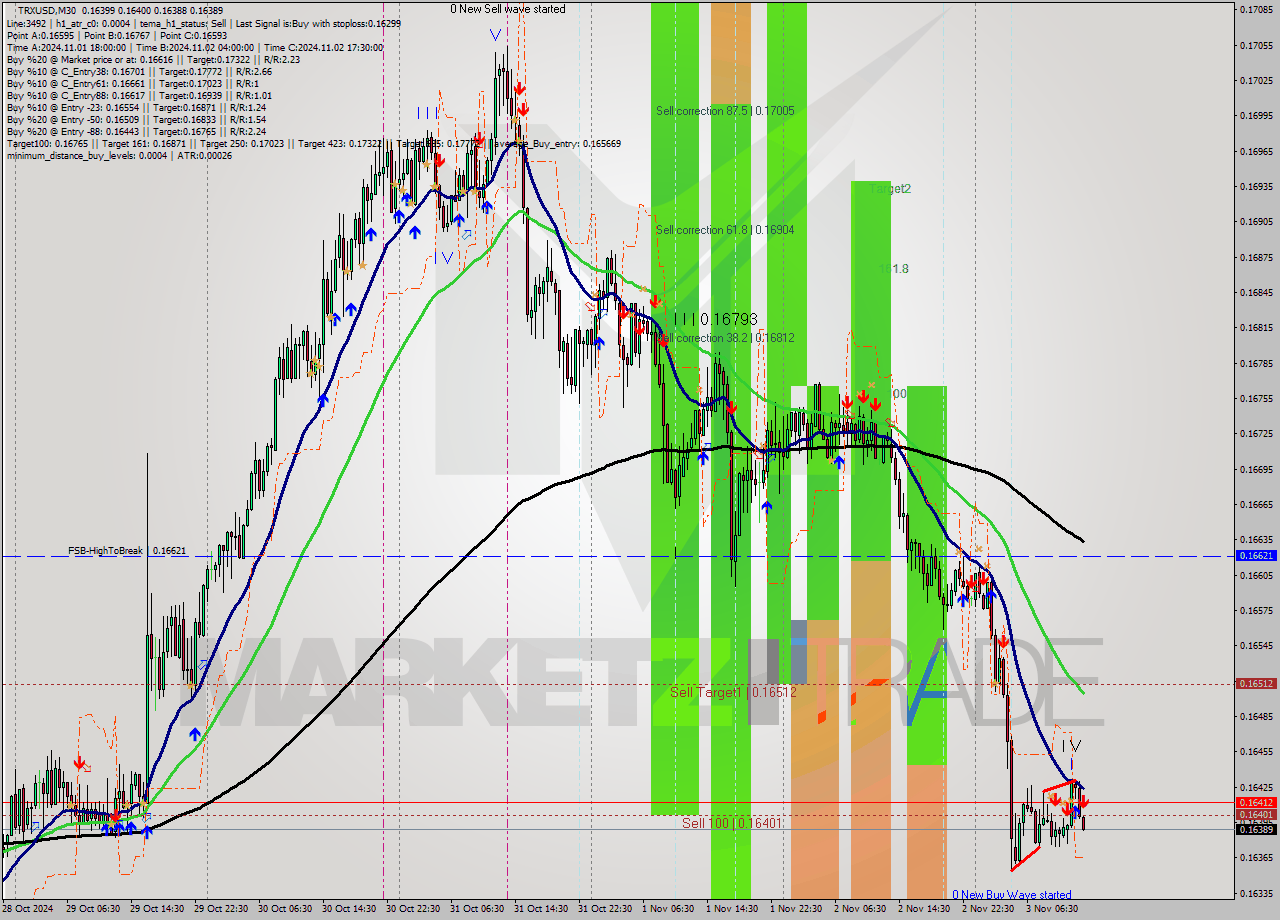Image resolution: width=1280 pixels, height=920 pixels.
Task: Select the '2 Nov 14:30' time axis label
Action: click(x=924, y=909)
